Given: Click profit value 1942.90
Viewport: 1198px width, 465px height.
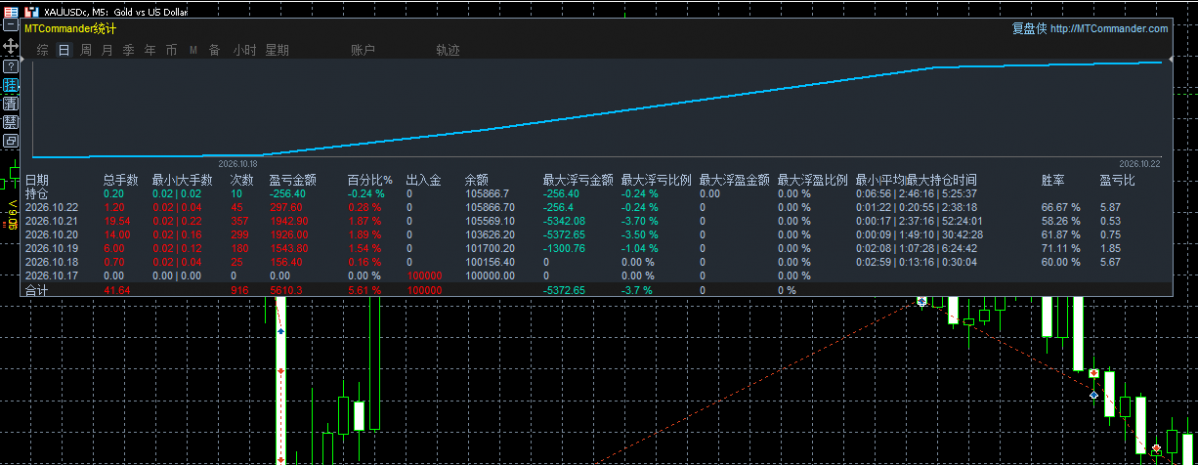Looking at the screenshot, I should 289,221.
